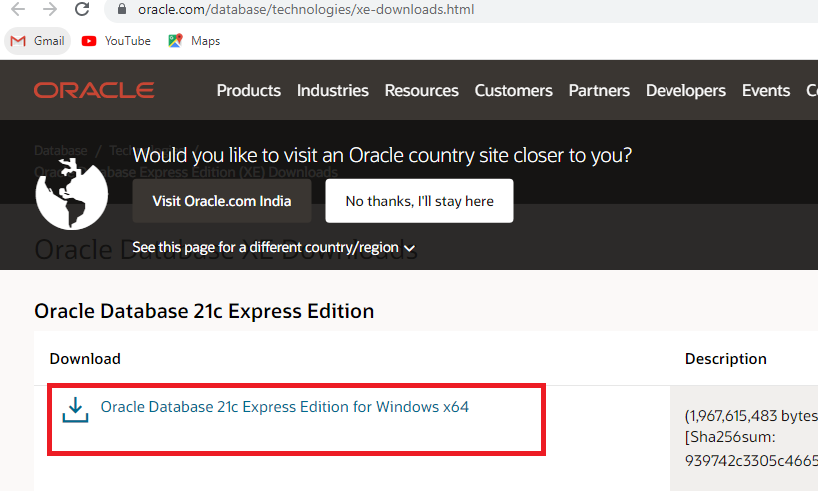Click the browser forward arrow
Viewport: 818px width, 491px height.
click(49, 10)
